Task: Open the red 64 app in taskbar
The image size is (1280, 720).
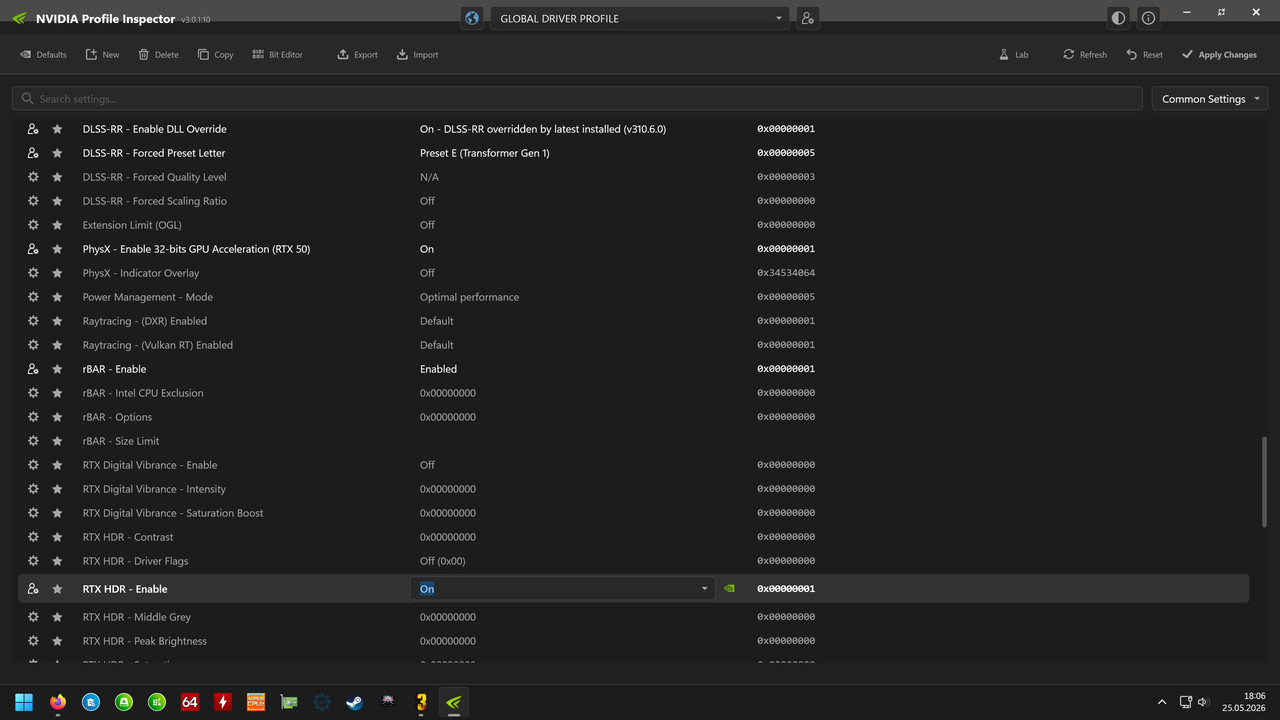Action: pyautogui.click(x=190, y=702)
